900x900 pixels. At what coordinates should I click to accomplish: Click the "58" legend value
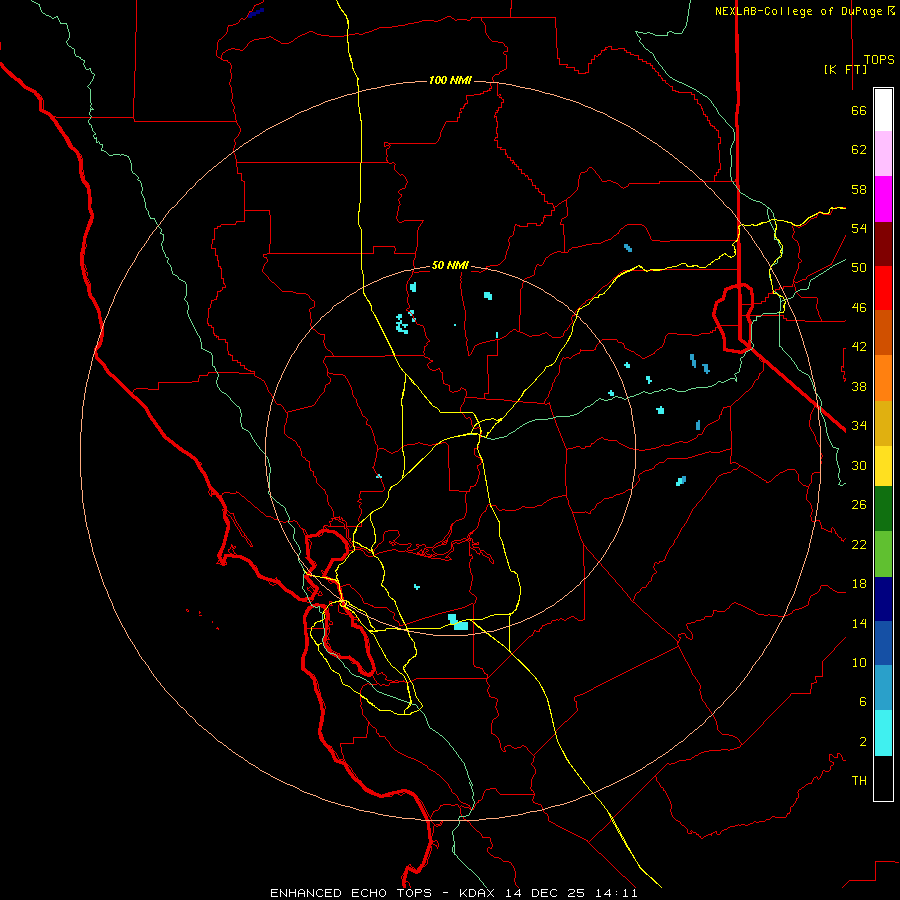(859, 189)
